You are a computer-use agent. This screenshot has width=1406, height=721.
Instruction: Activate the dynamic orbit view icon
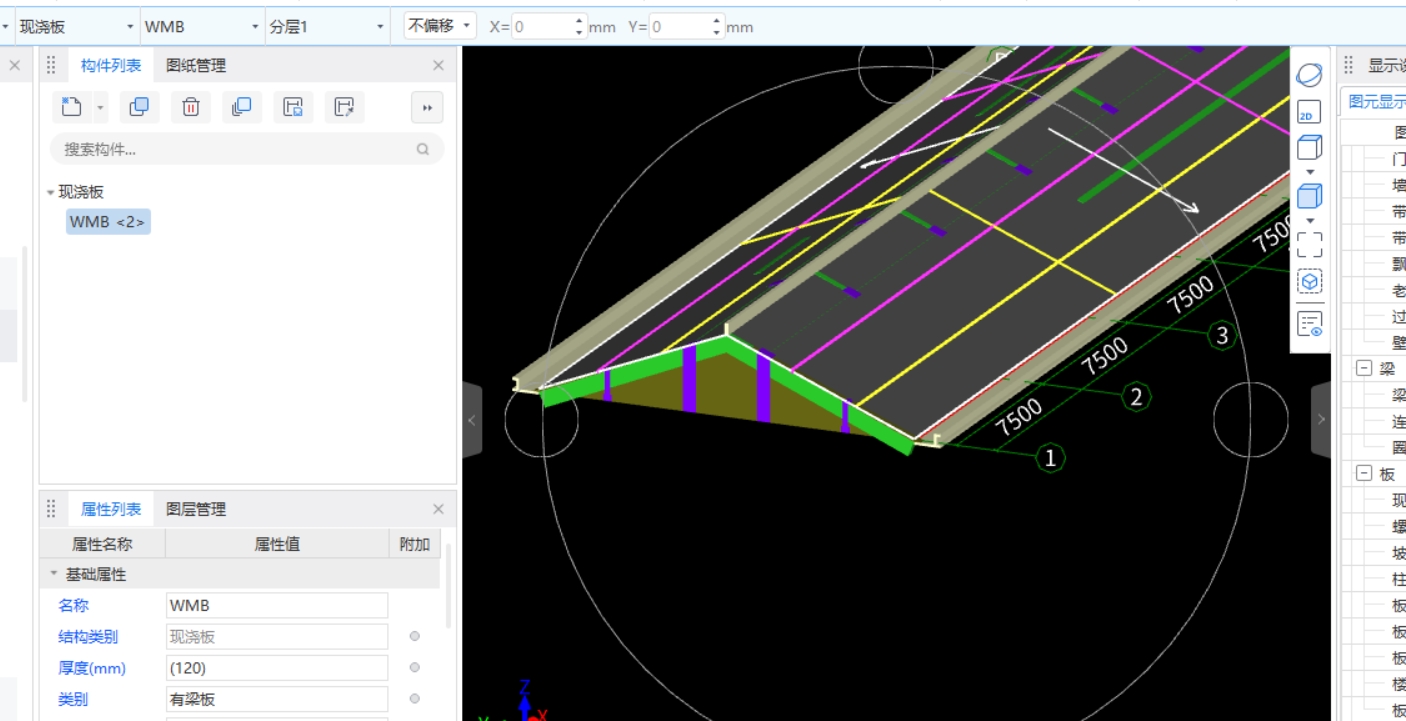tap(1309, 75)
